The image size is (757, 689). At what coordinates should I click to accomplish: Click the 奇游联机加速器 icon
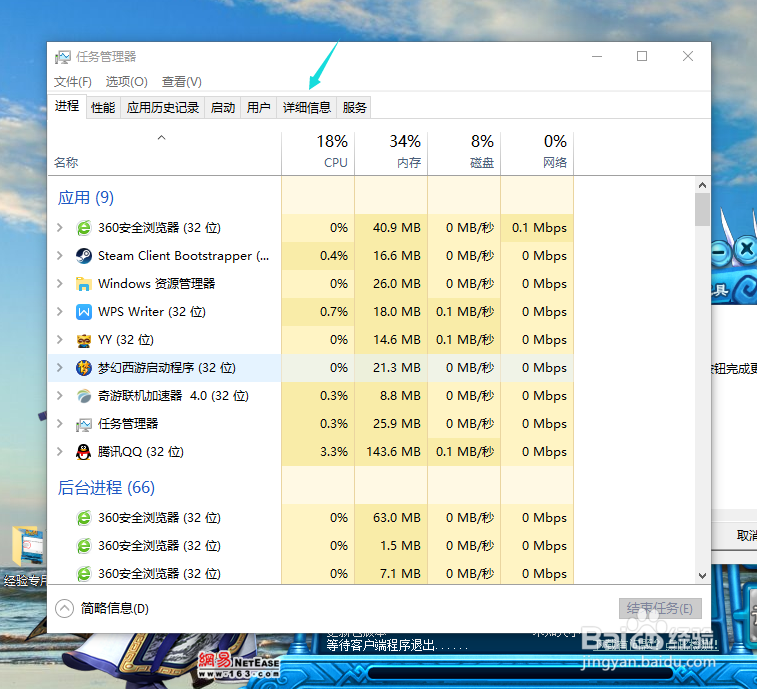(x=84, y=396)
